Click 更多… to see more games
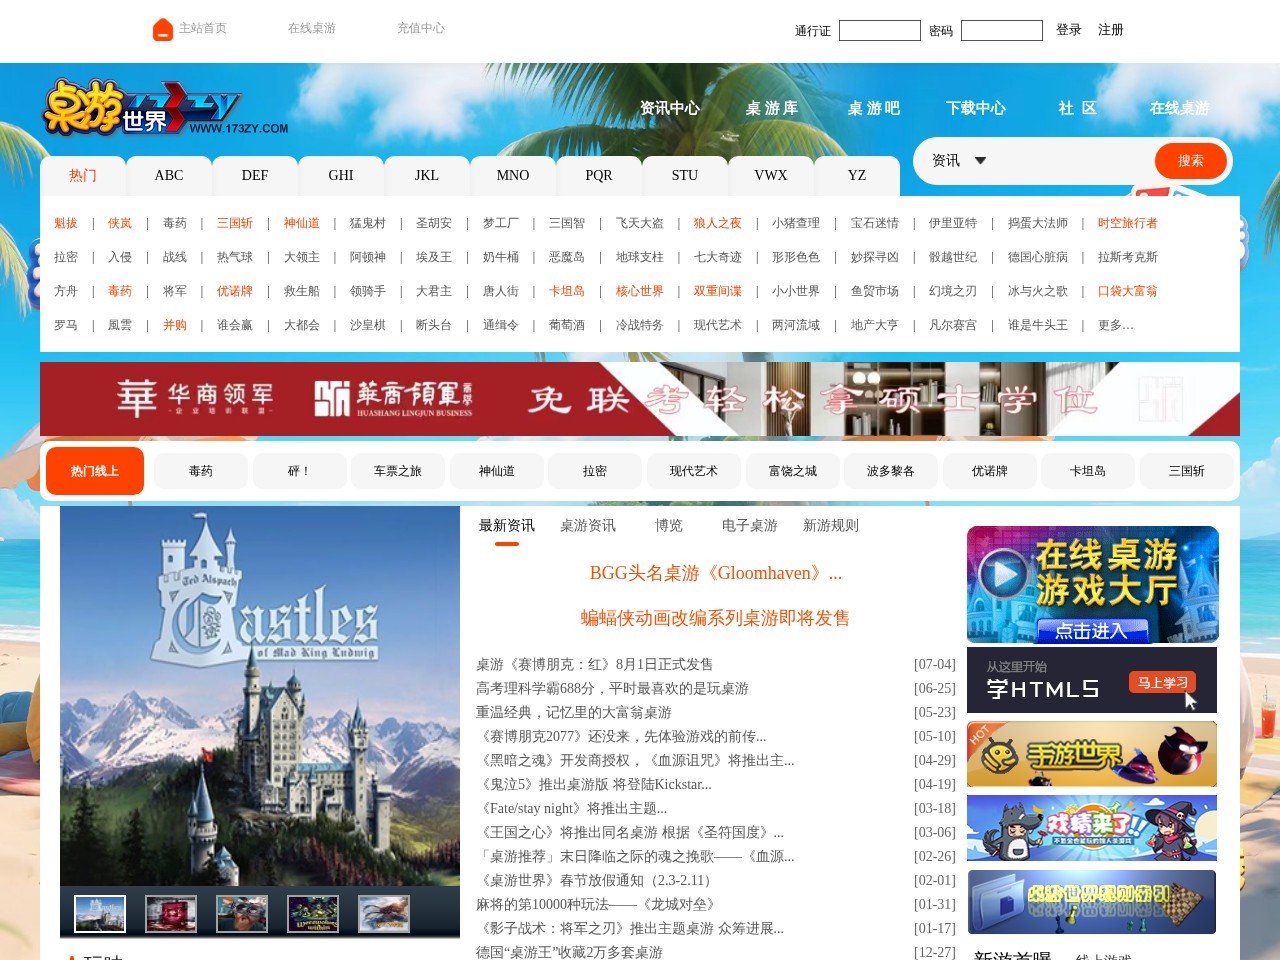1280x960 pixels. click(1116, 325)
